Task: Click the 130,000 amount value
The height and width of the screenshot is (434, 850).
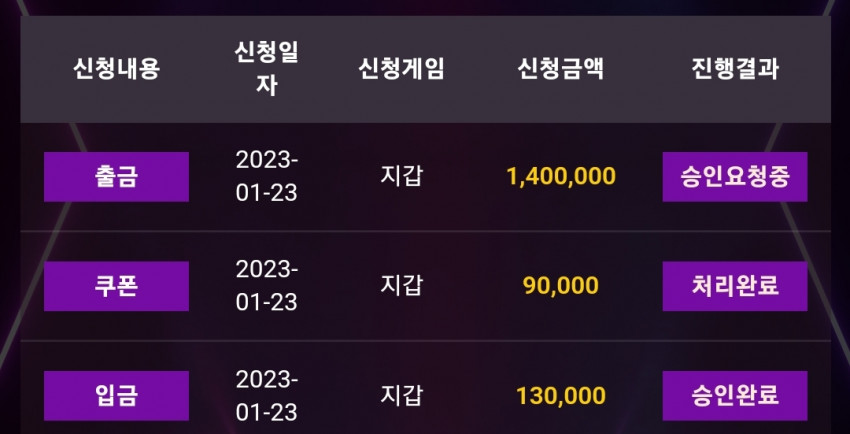Action: (x=561, y=396)
